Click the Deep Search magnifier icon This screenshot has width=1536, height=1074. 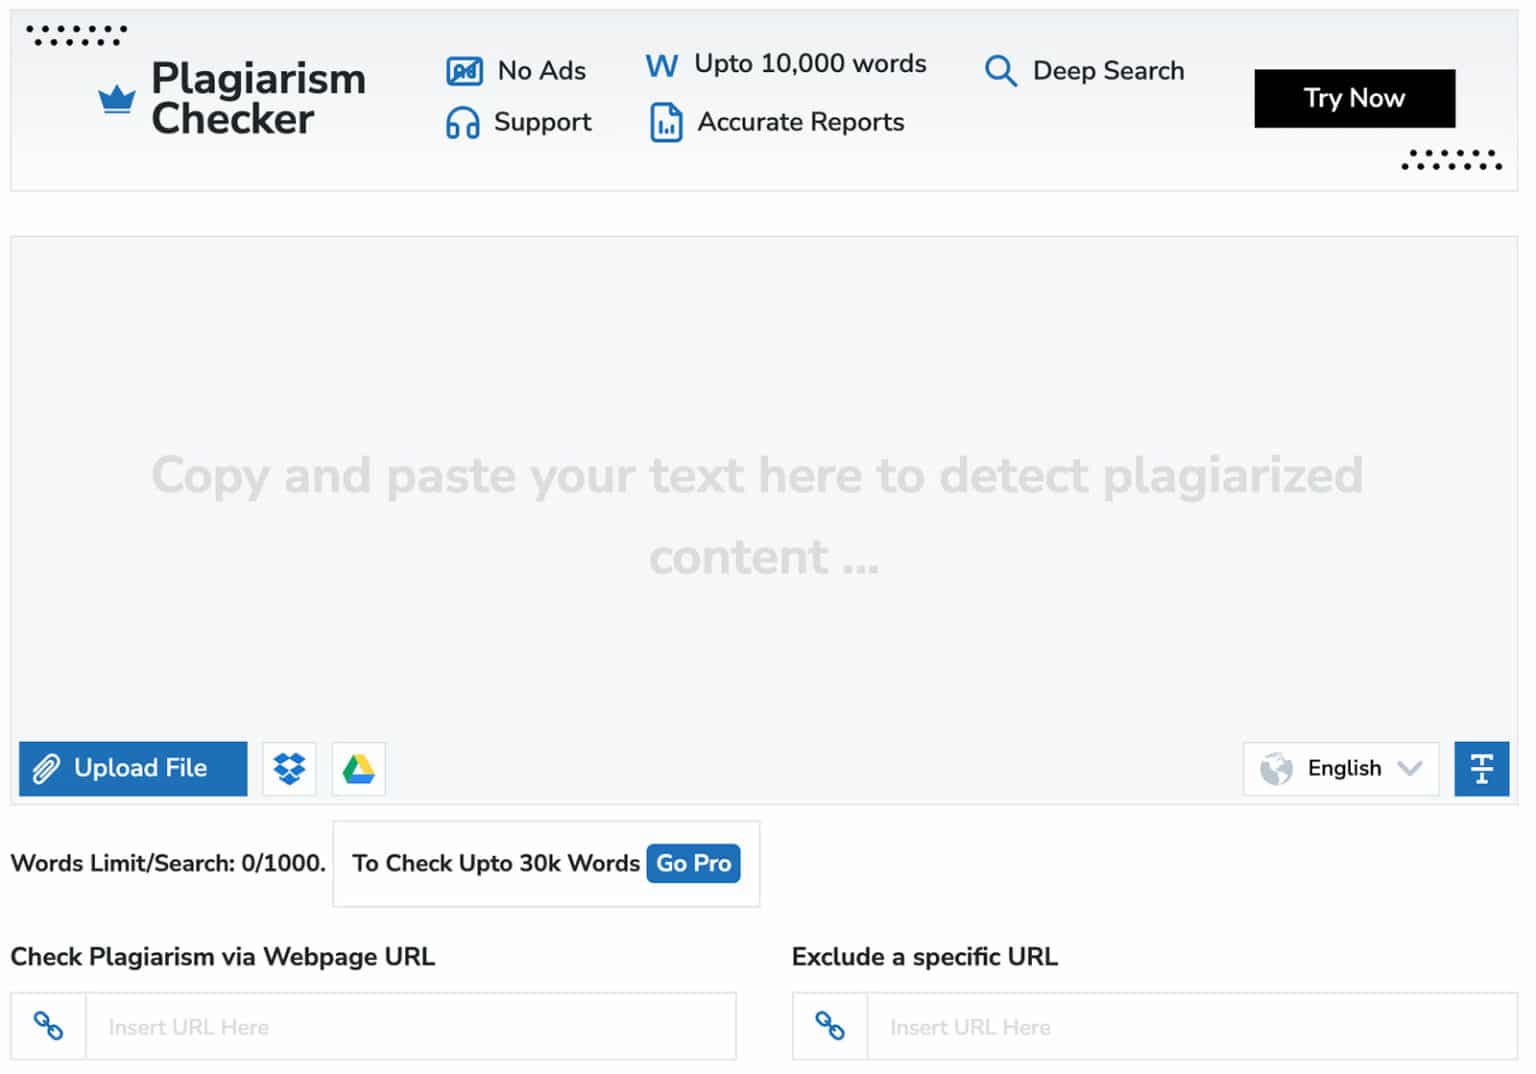coord(999,71)
